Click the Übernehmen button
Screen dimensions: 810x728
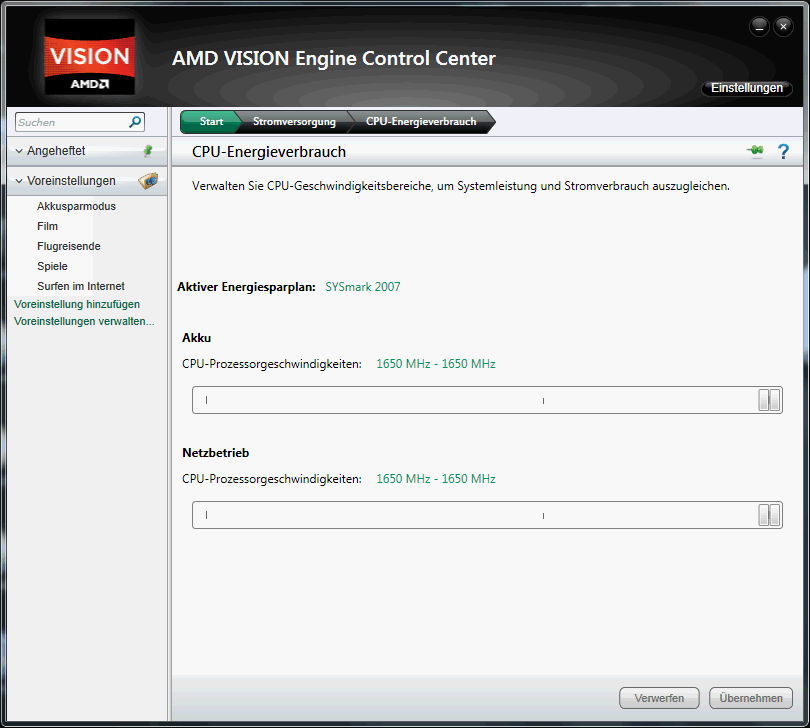click(x=751, y=698)
